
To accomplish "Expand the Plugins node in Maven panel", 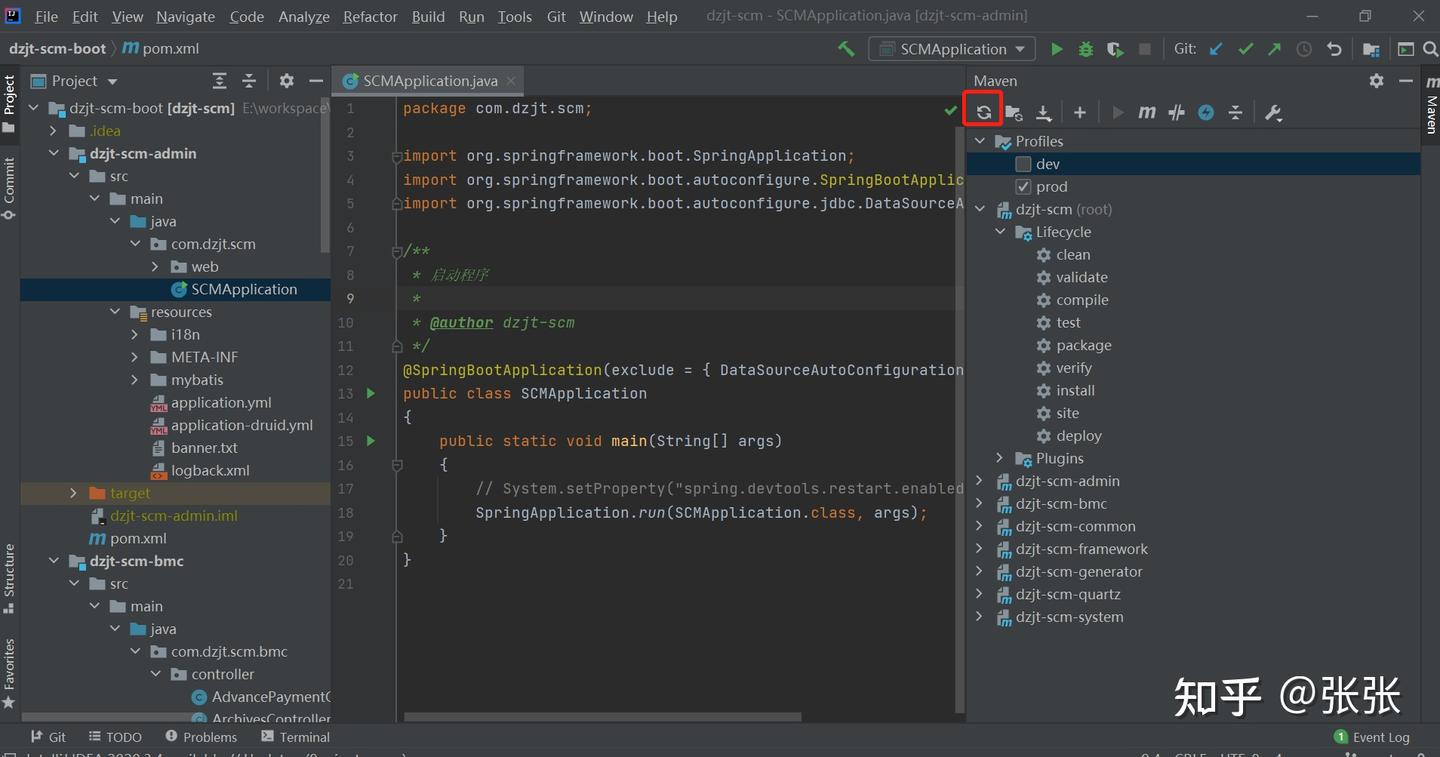I will tap(999, 458).
